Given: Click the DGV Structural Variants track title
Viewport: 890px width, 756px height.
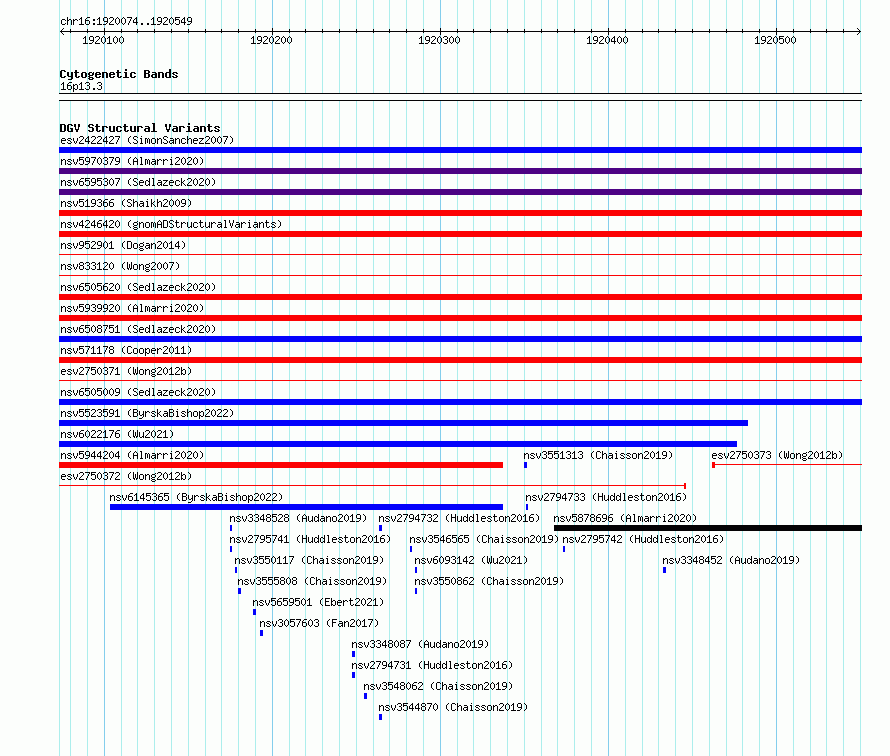Looking at the screenshot, I should pos(140,128).
